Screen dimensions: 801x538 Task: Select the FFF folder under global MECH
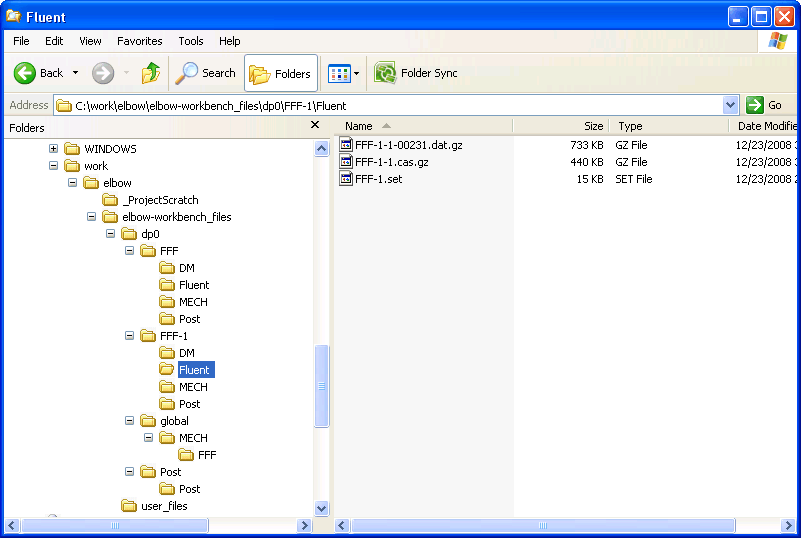[207, 455]
